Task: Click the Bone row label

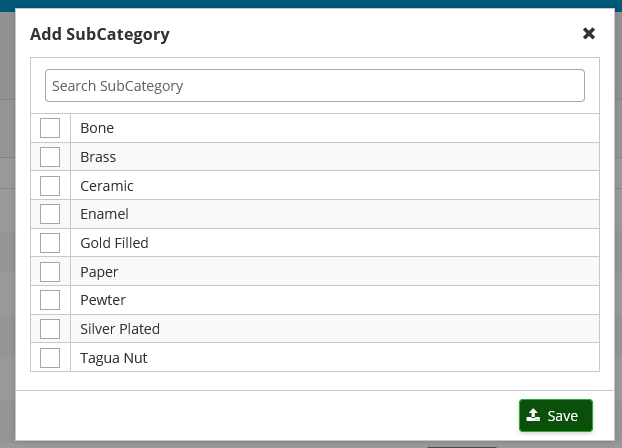Action: [97, 128]
